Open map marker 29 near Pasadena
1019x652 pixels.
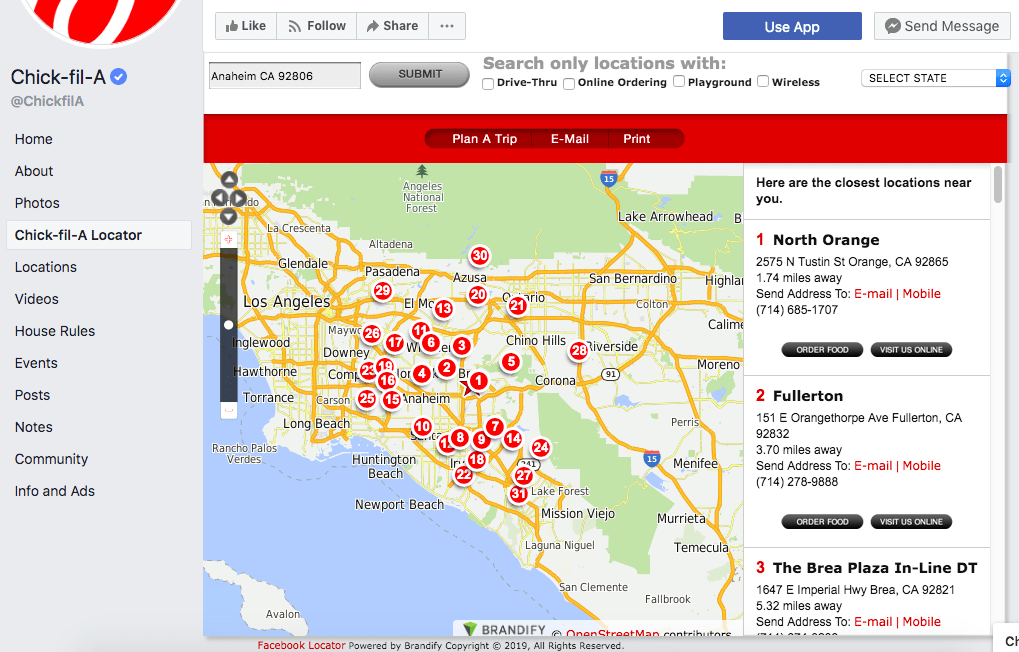[x=383, y=291]
